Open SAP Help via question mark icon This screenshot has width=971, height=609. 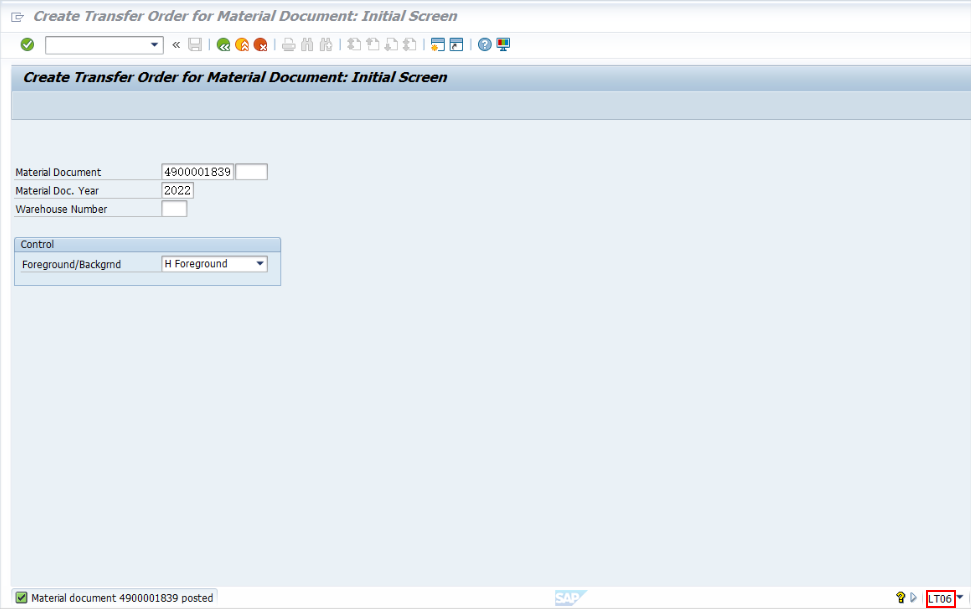coord(485,44)
